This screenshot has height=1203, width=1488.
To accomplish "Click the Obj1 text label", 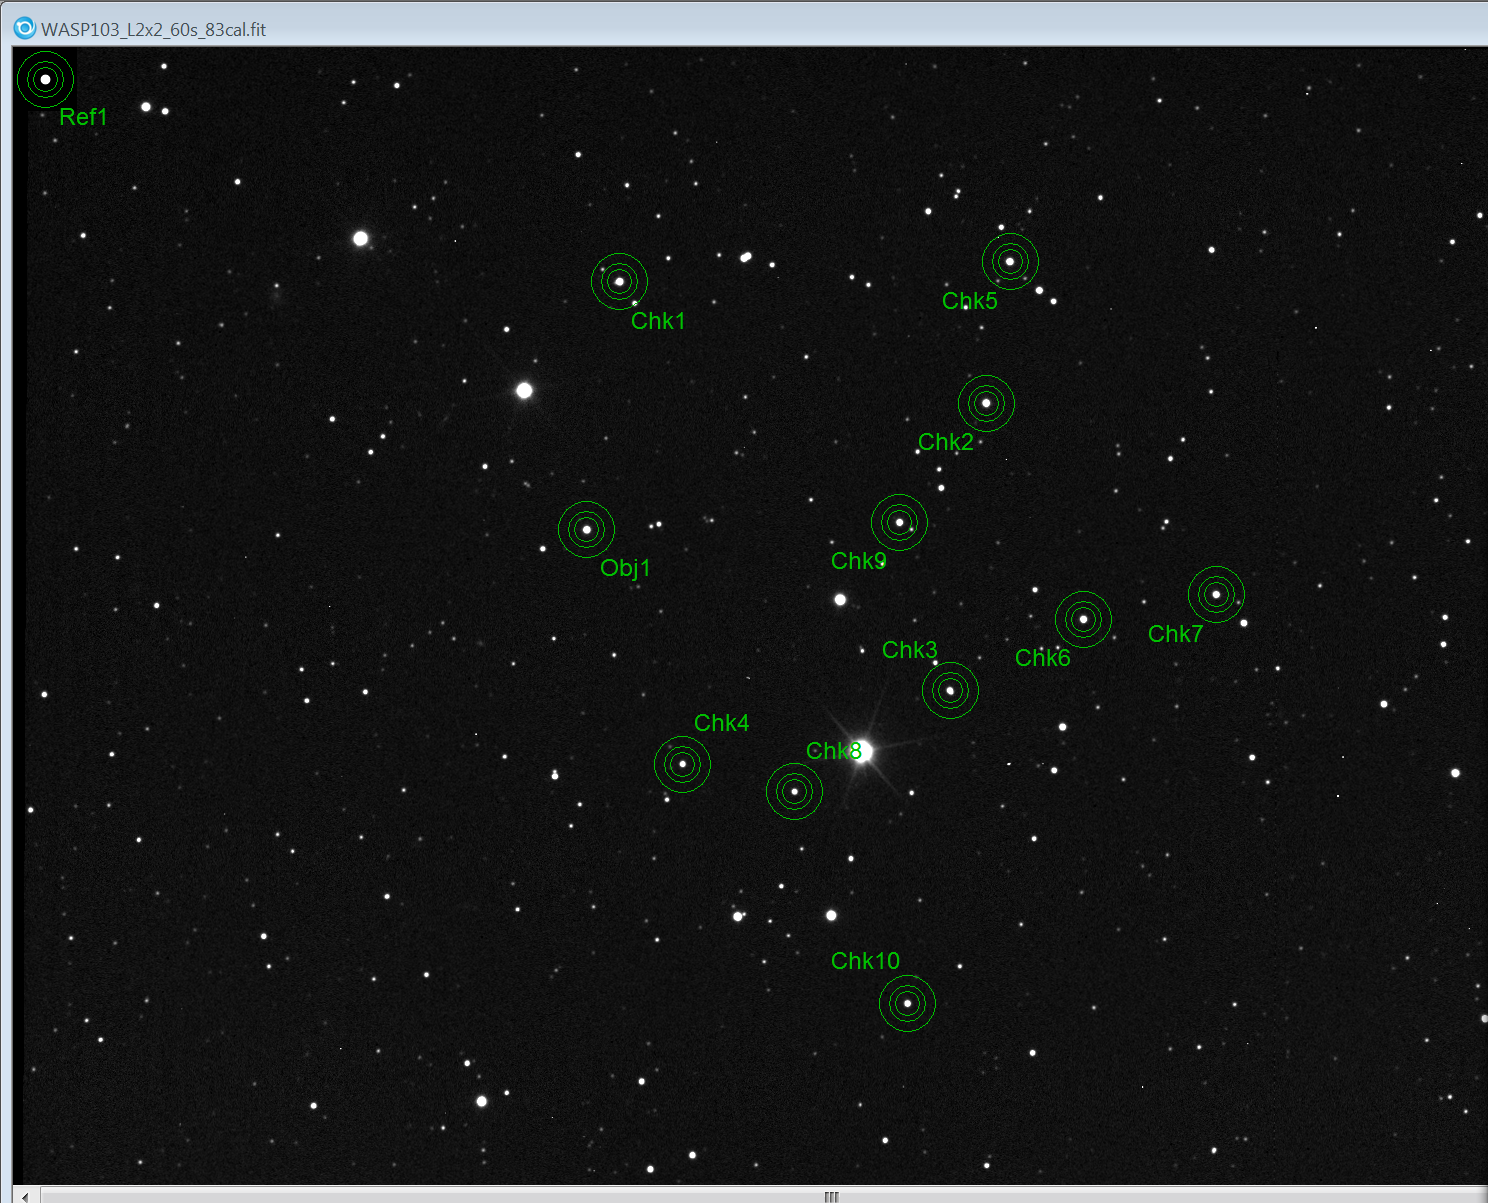I will (625, 568).
